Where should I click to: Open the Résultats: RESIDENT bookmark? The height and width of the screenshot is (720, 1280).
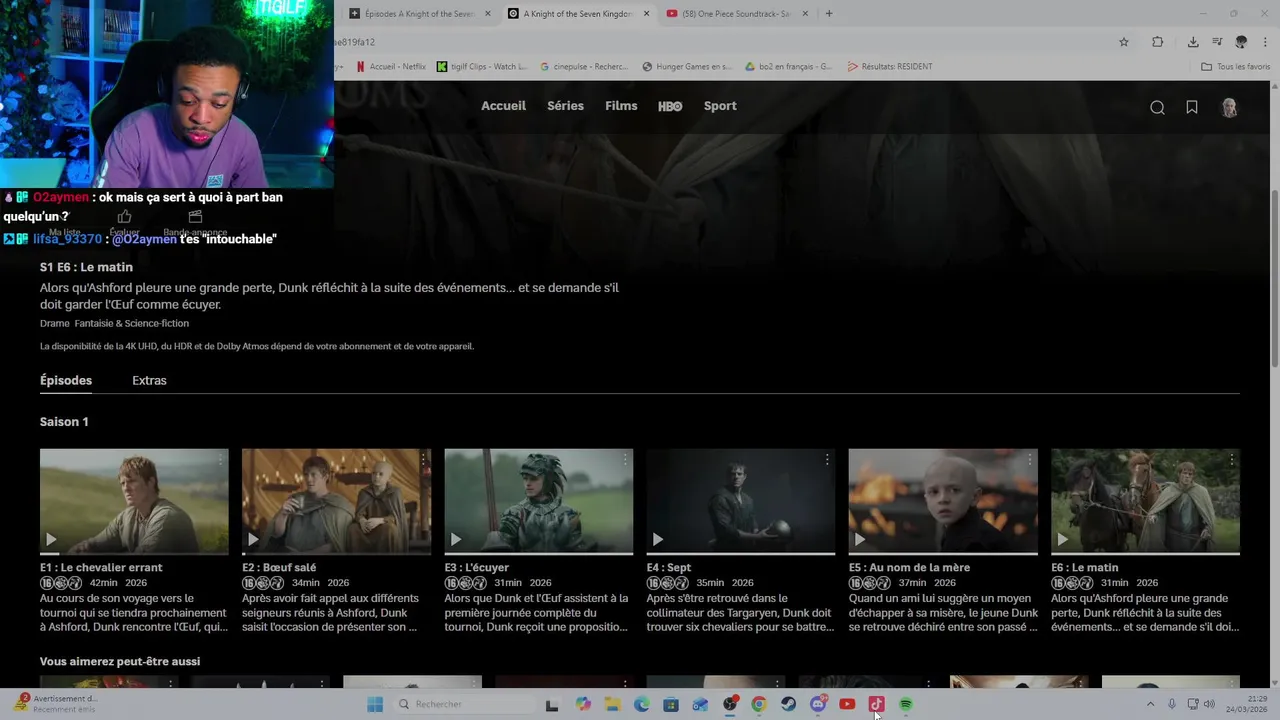[x=890, y=67]
